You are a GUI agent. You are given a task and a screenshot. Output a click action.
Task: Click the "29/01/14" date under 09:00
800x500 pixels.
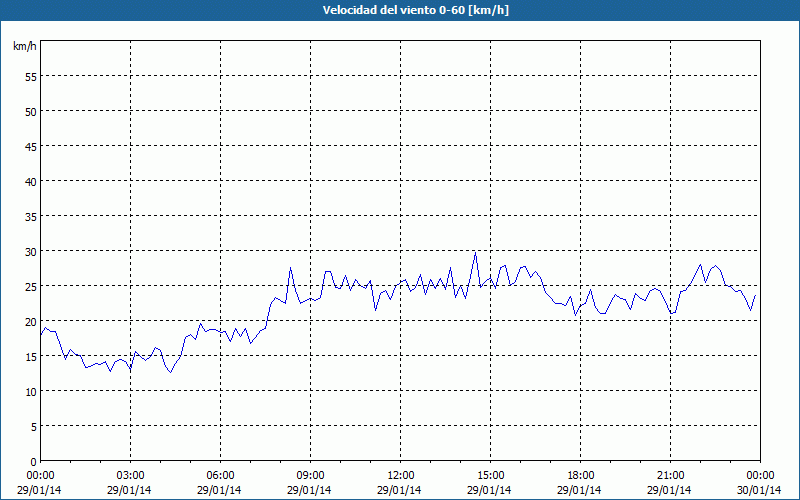pos(309,490)
